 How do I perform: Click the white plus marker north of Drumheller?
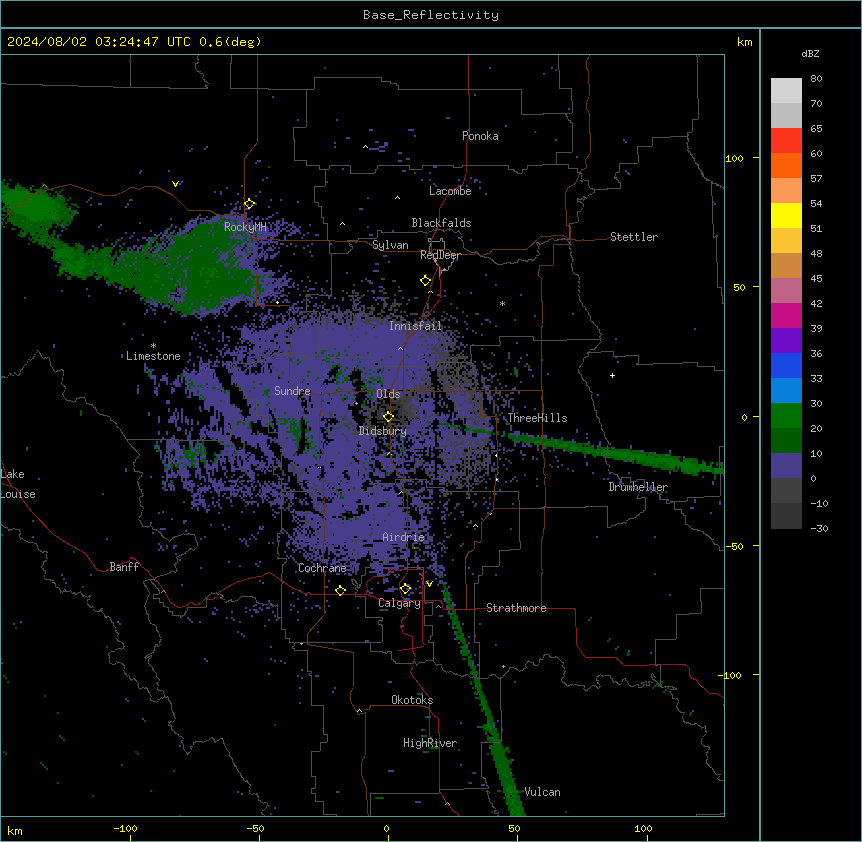click(612, 375)
